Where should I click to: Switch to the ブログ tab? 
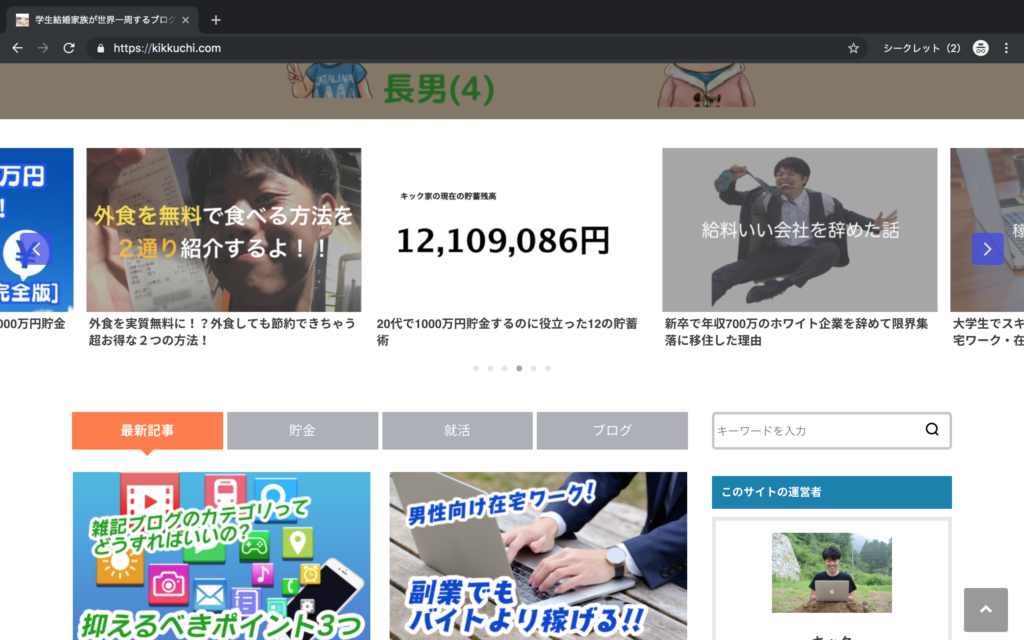tap(612, 430)
